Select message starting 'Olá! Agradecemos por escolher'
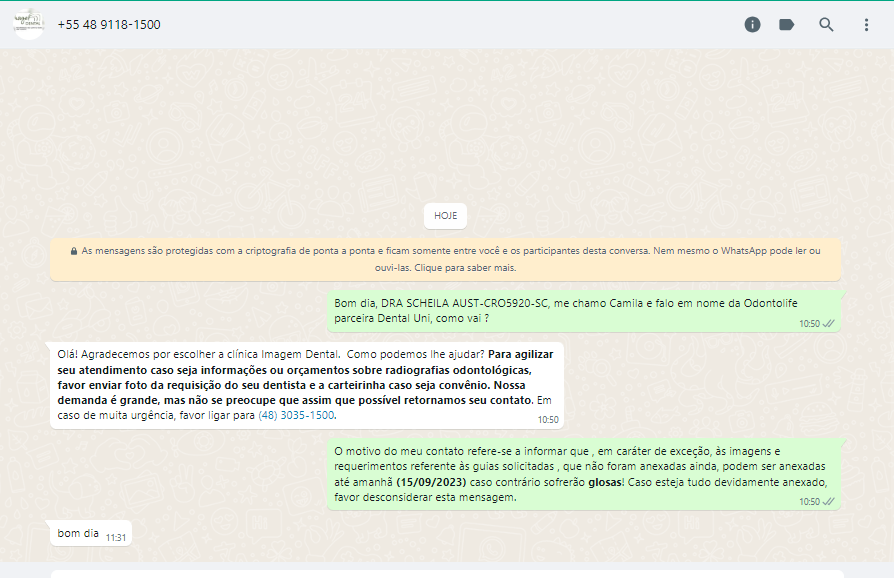 (307, 385)
